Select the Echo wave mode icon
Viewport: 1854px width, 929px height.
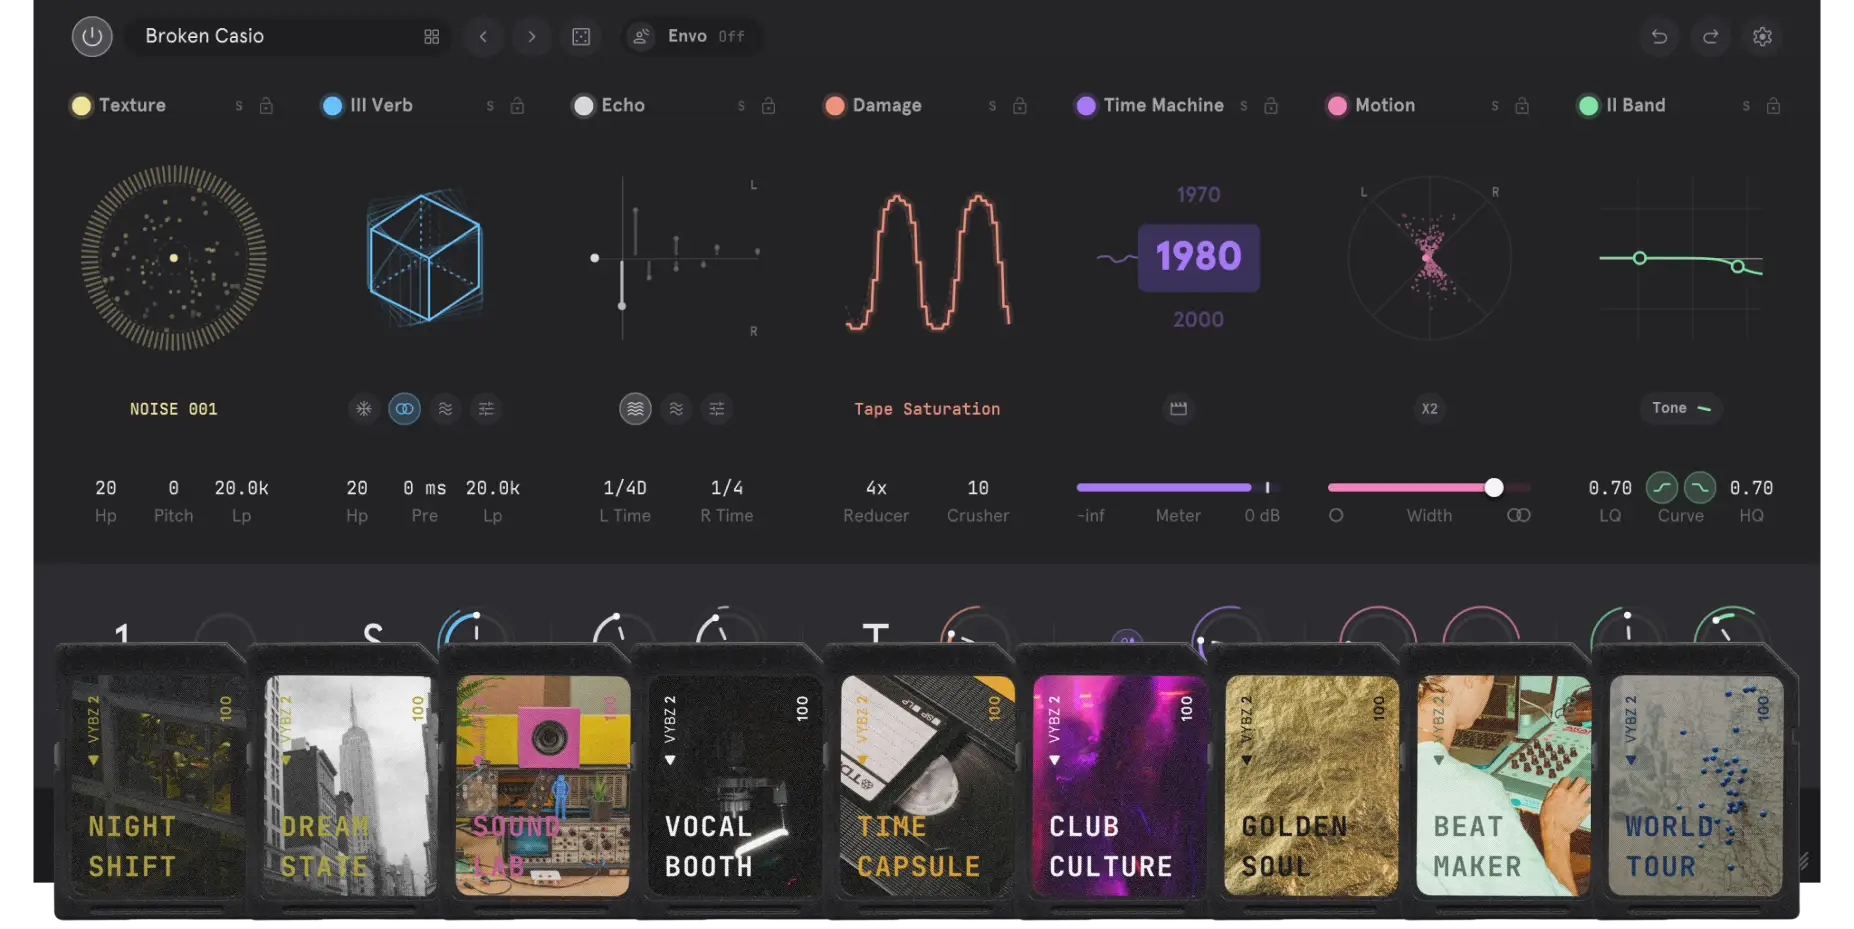(676, 409)
